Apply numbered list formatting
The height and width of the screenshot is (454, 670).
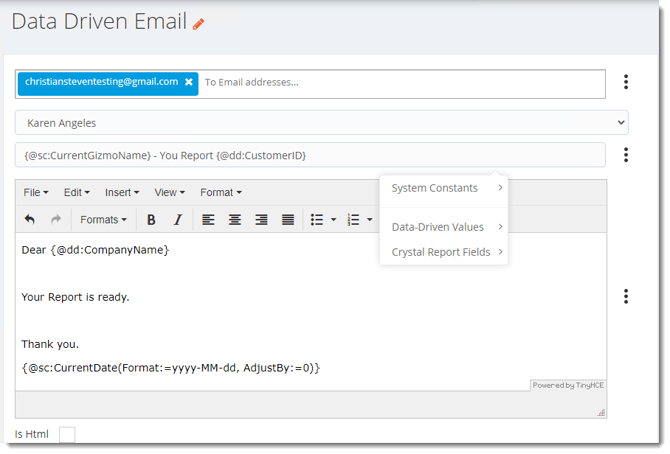tap(353, 220)
